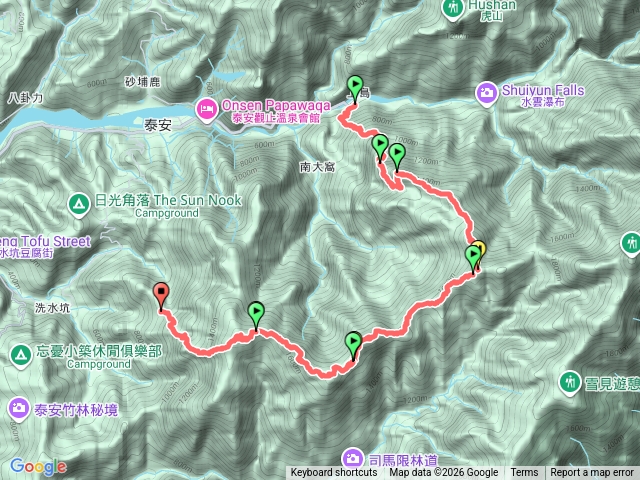Open the Keyboard shortcuts link
This screenshot has height=480, width=640.
coord(334,473)
